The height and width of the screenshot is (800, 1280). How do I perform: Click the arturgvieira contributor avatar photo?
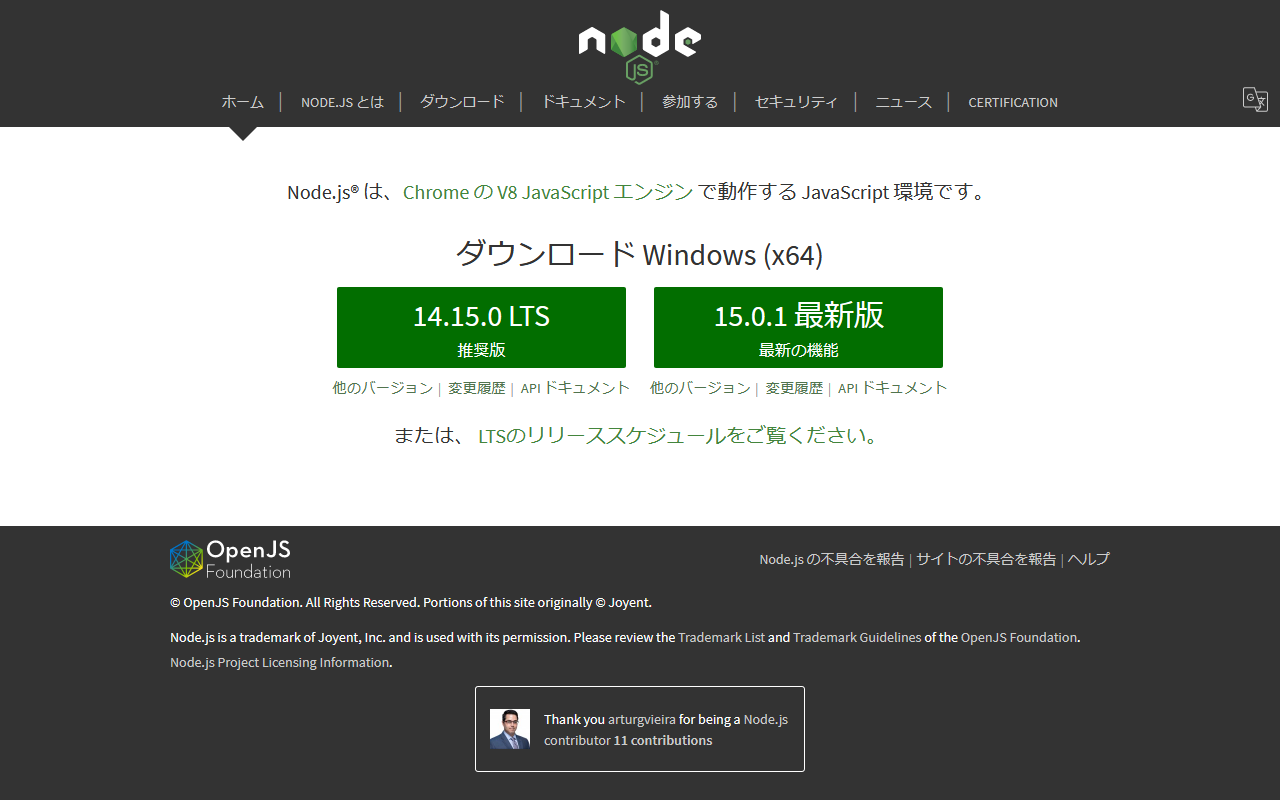[510, 729]
